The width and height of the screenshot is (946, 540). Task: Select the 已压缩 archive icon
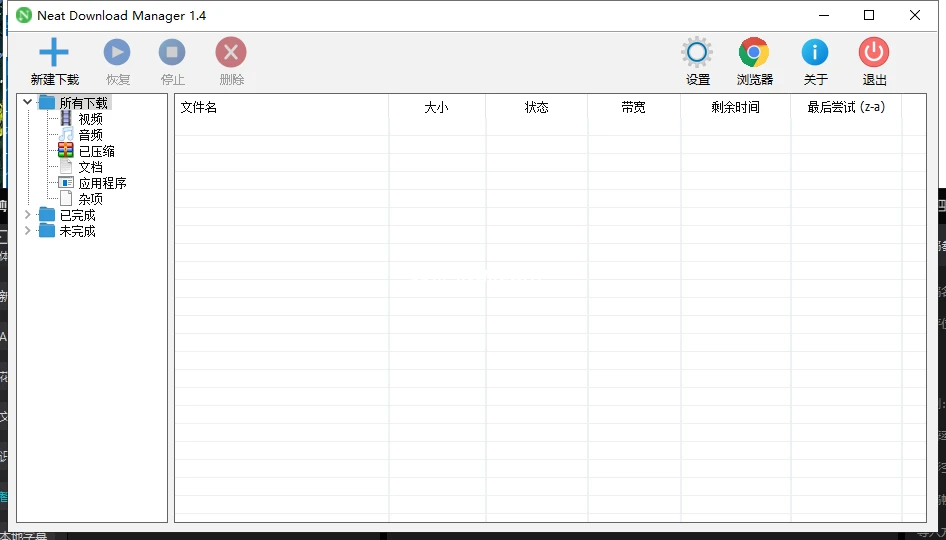point(66,150)
